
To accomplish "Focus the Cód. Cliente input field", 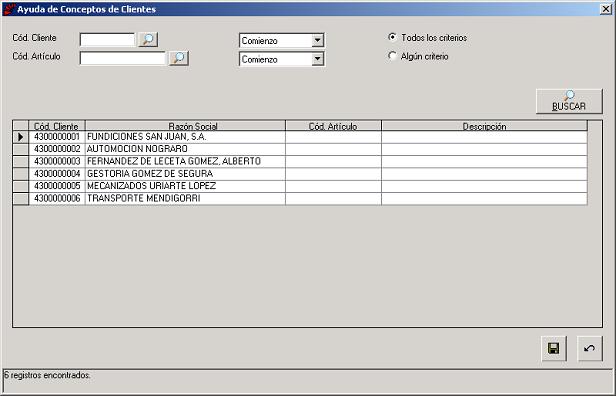I will (x=107, y=40).
